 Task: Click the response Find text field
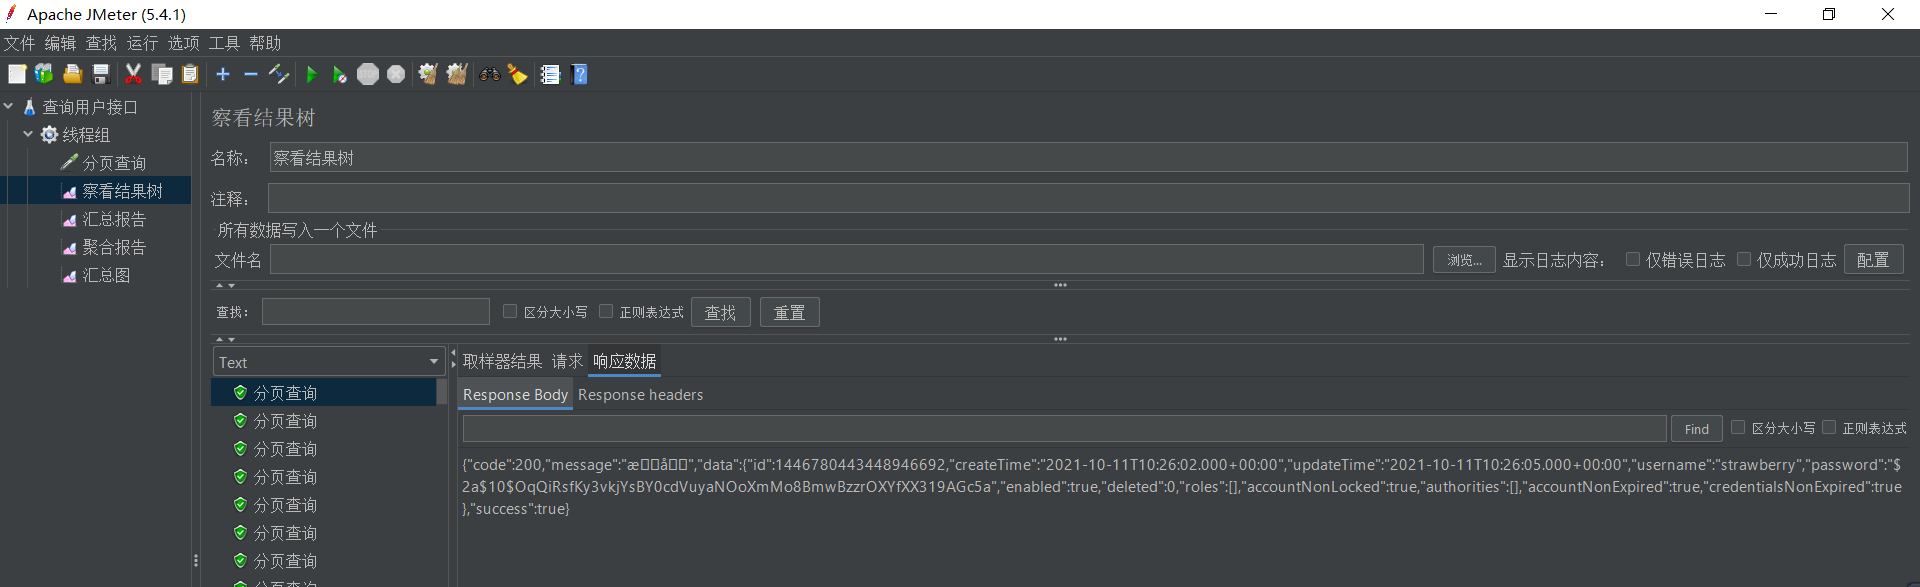pyautogui.click(x=1064, y=428)
